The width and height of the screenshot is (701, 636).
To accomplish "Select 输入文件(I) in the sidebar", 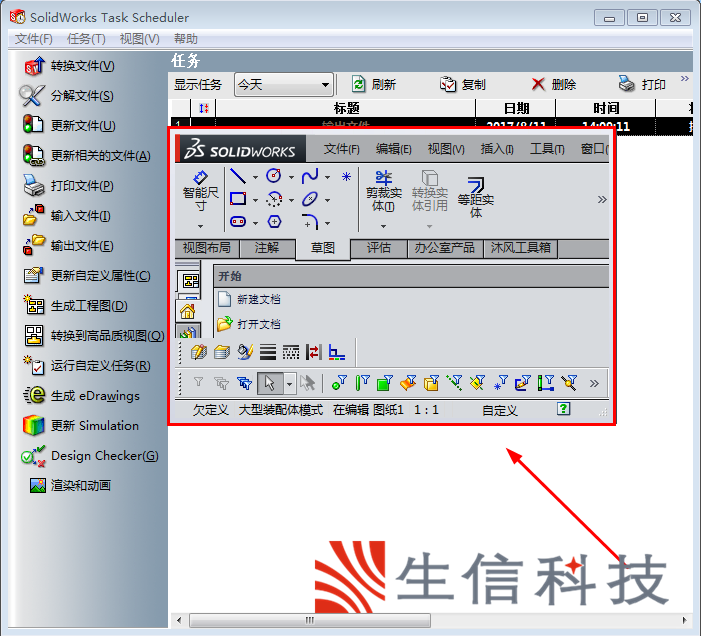I will coord(67,215).
